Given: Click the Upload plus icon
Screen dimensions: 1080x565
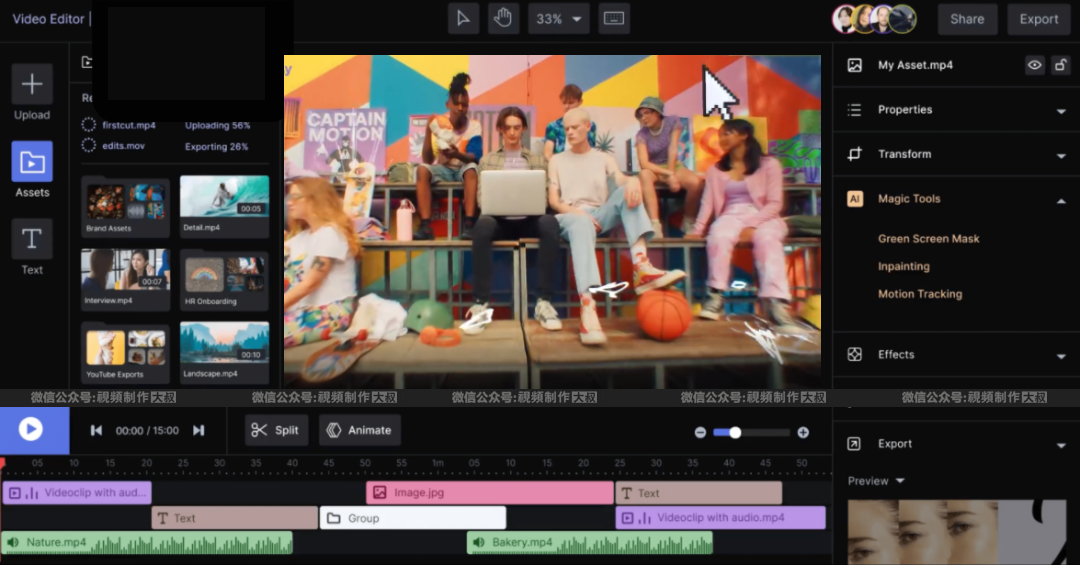Looking at the screenshot, I should [32, 84].
